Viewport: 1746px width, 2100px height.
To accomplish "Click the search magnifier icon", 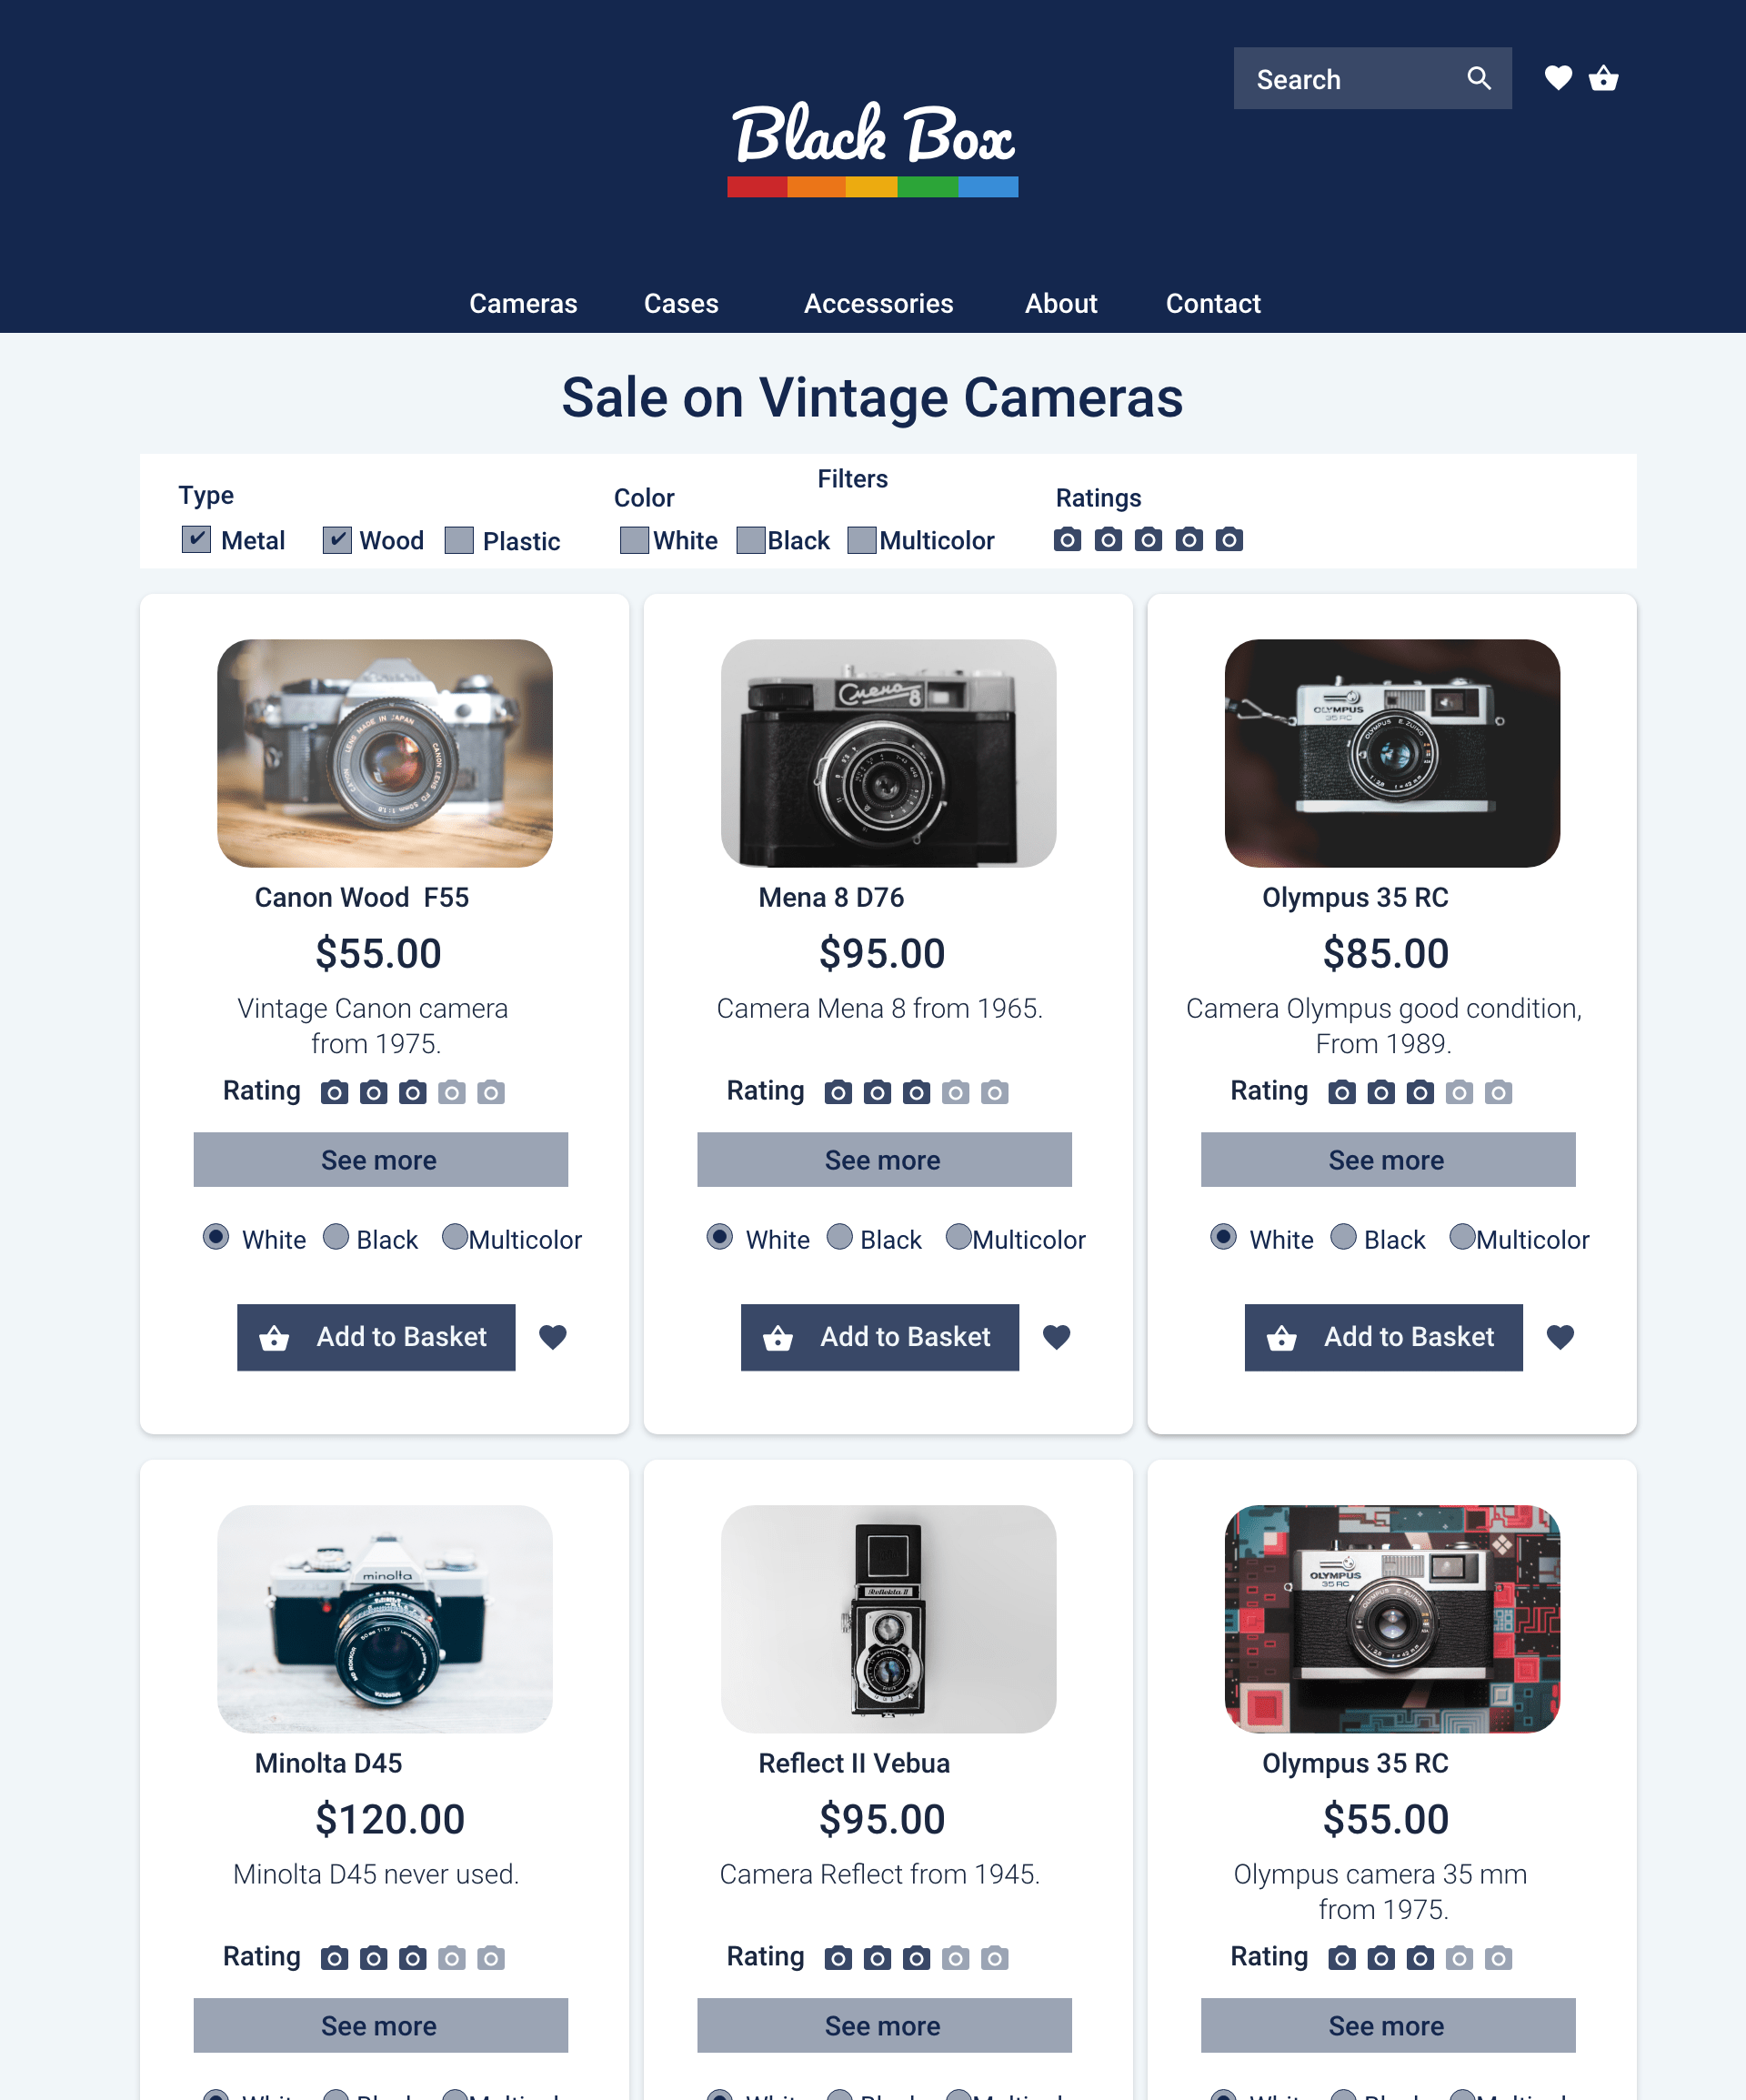I will pyautogui.click(x=1479, y=78).
